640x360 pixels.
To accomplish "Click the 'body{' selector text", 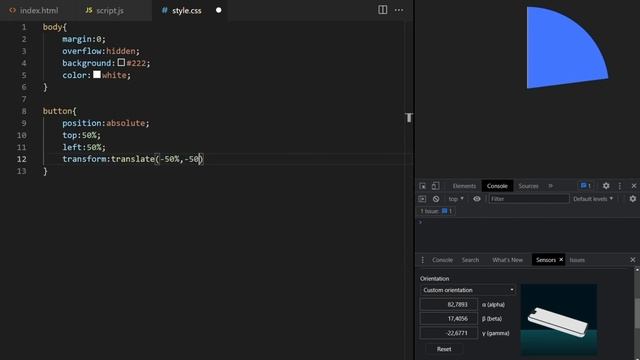I will click(x=55, y=27).
